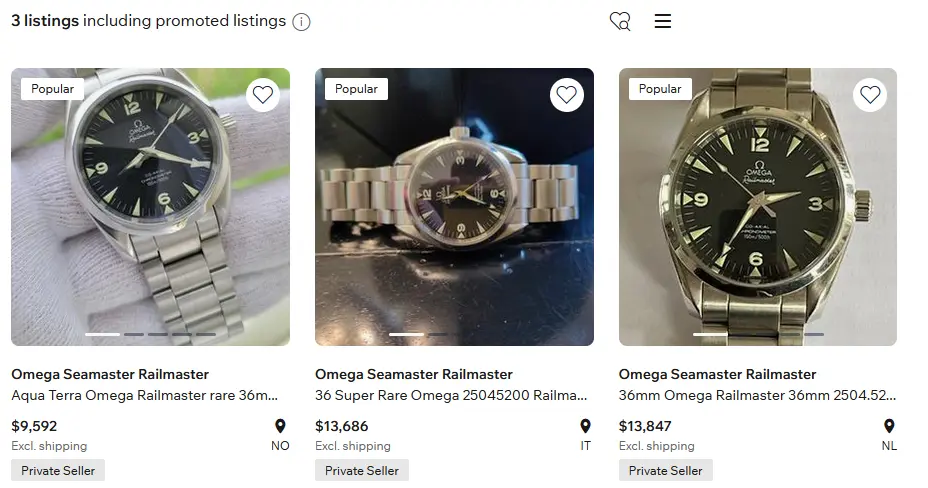The image size is (928, 488).
Task: Open the 36 Super Rare Omega listing title
Action: tap(448, 395)
